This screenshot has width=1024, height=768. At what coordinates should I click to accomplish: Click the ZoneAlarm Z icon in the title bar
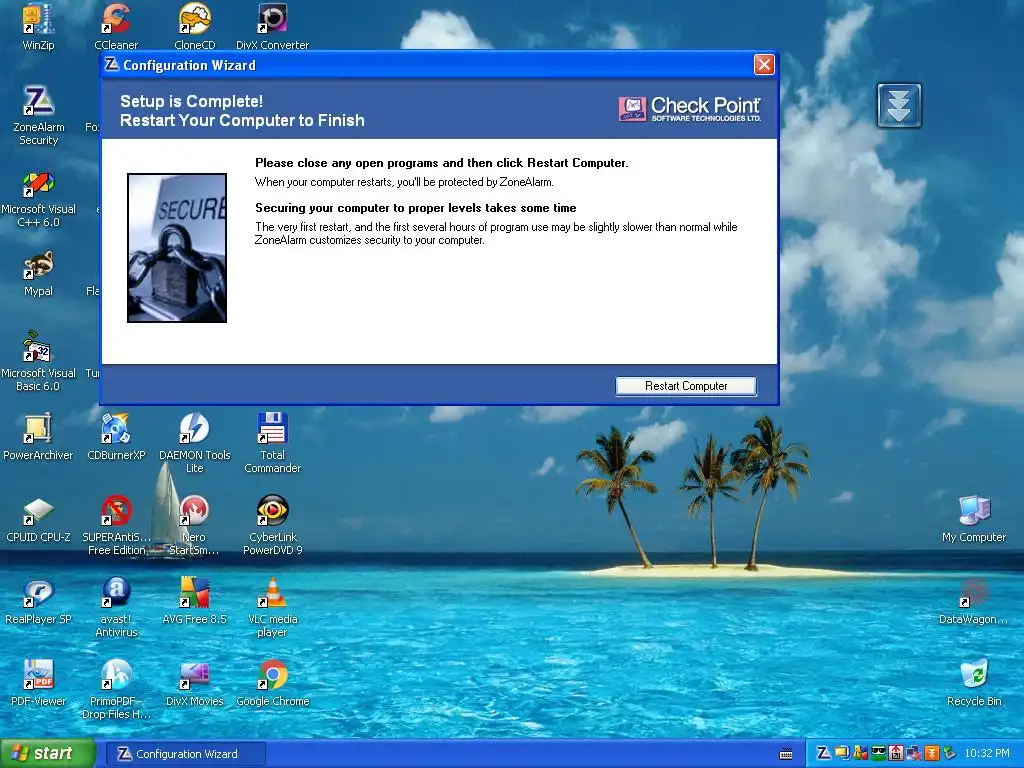point(112,64)
